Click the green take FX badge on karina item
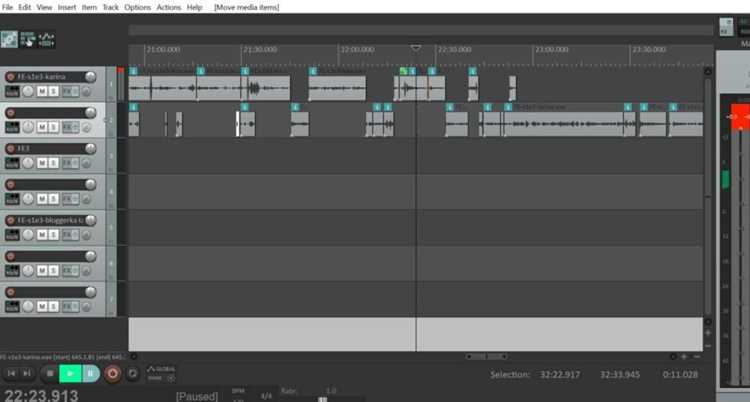750x402 pixels. [404, 71]
